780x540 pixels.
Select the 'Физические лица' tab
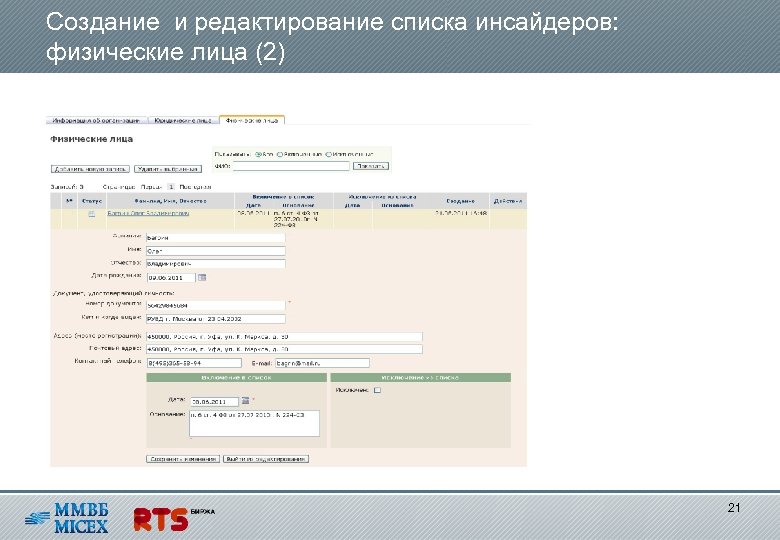pyautogui.click(x=252, y=120)
